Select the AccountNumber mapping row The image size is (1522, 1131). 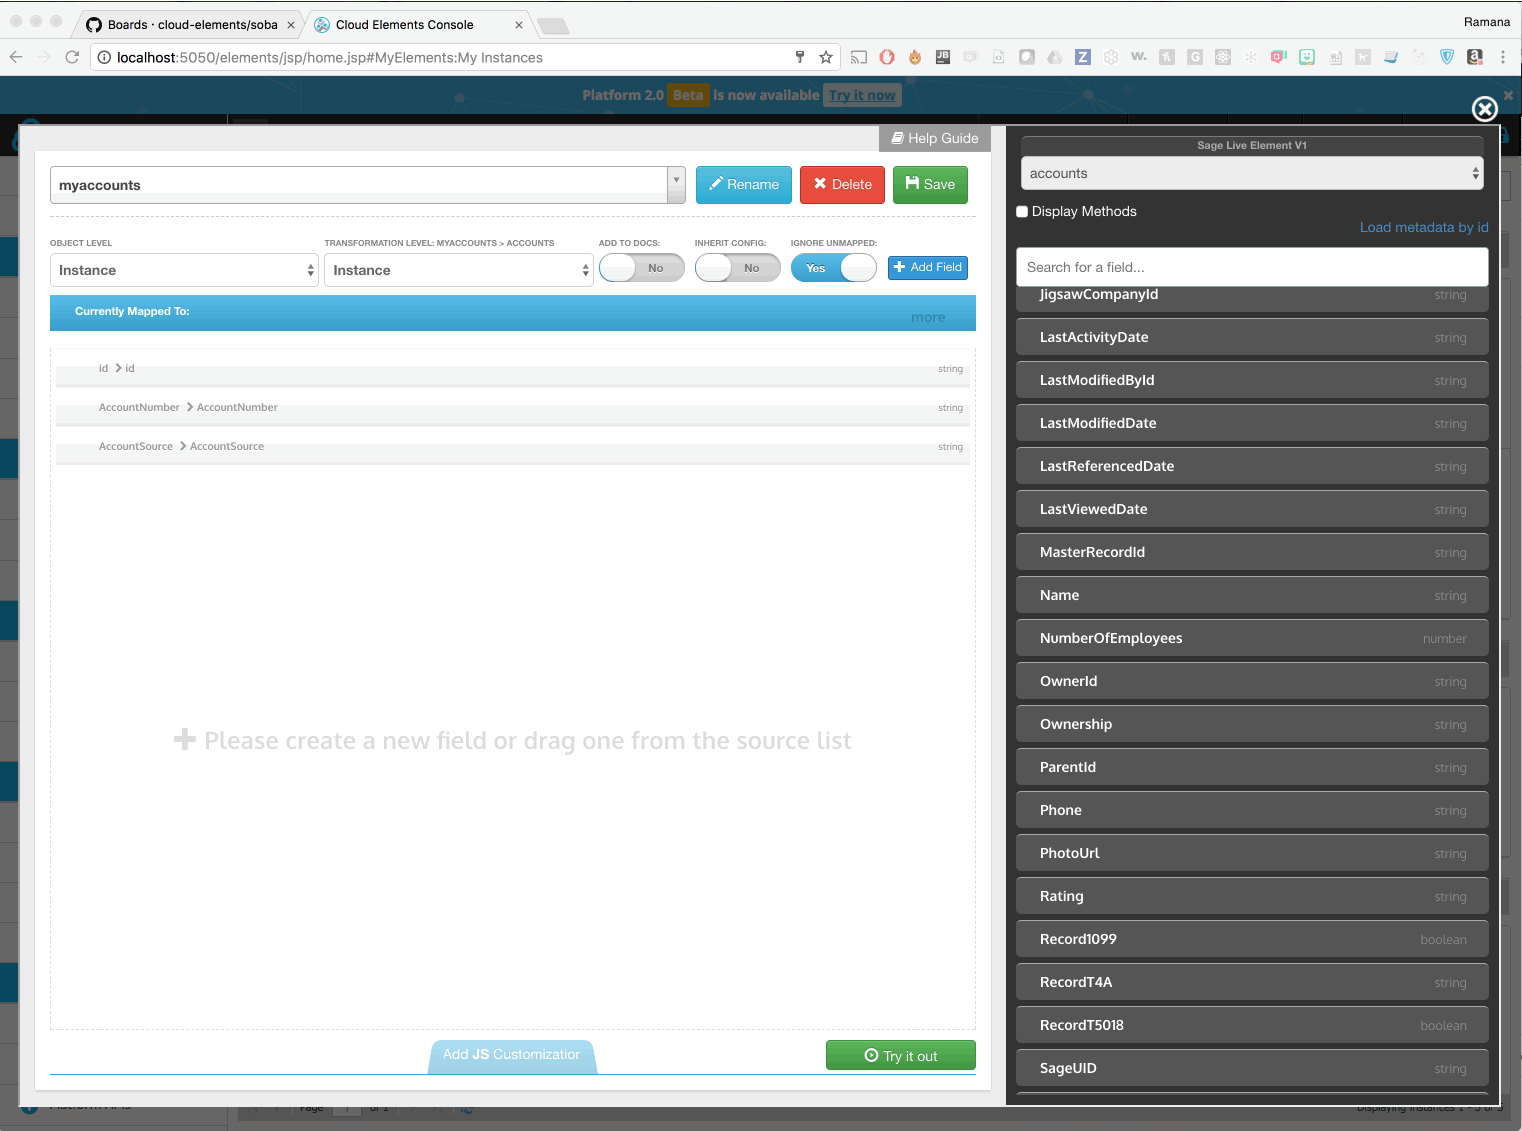512,408
